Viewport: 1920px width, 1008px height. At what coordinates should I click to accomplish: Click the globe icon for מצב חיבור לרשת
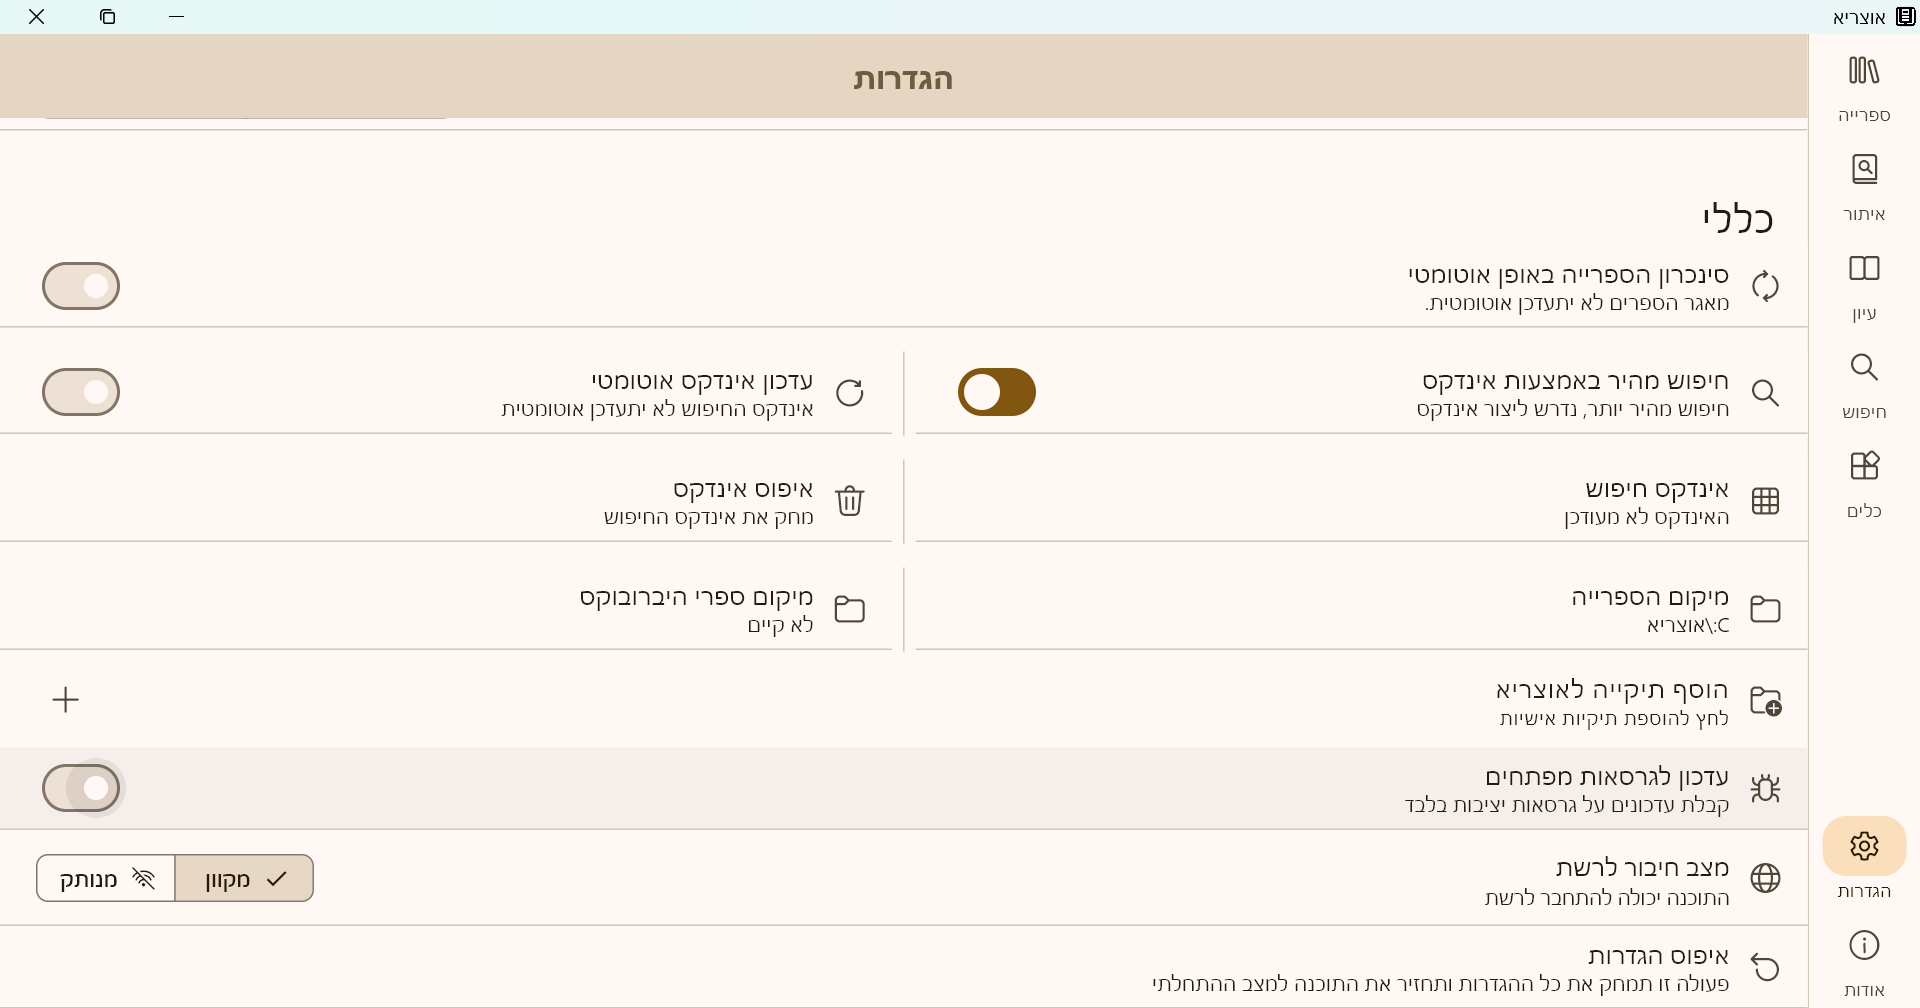(x=1766, y=877)
